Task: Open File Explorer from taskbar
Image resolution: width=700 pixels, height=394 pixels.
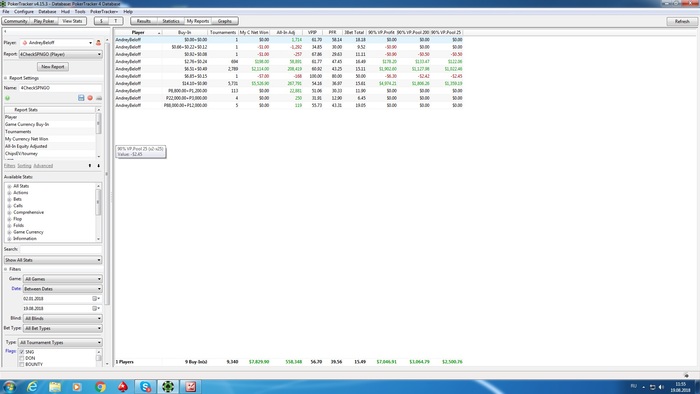Action: tap(55, 386)
